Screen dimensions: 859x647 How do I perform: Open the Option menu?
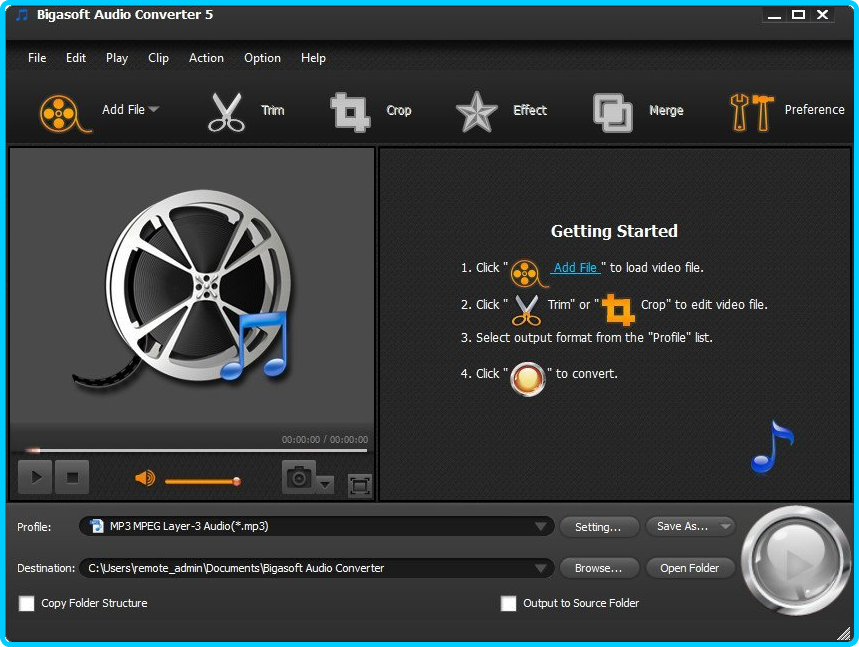[x=262, y=58]
